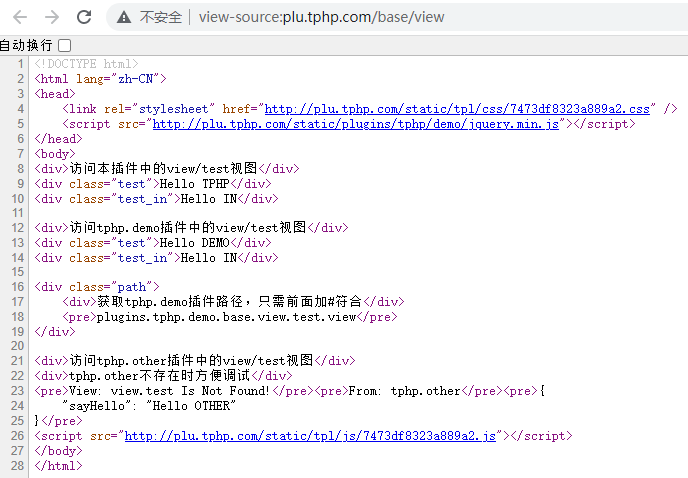688x478 pixels.
Task: Toggle the 自动换行 line wrap checkbox
Action: click(64, 45)
